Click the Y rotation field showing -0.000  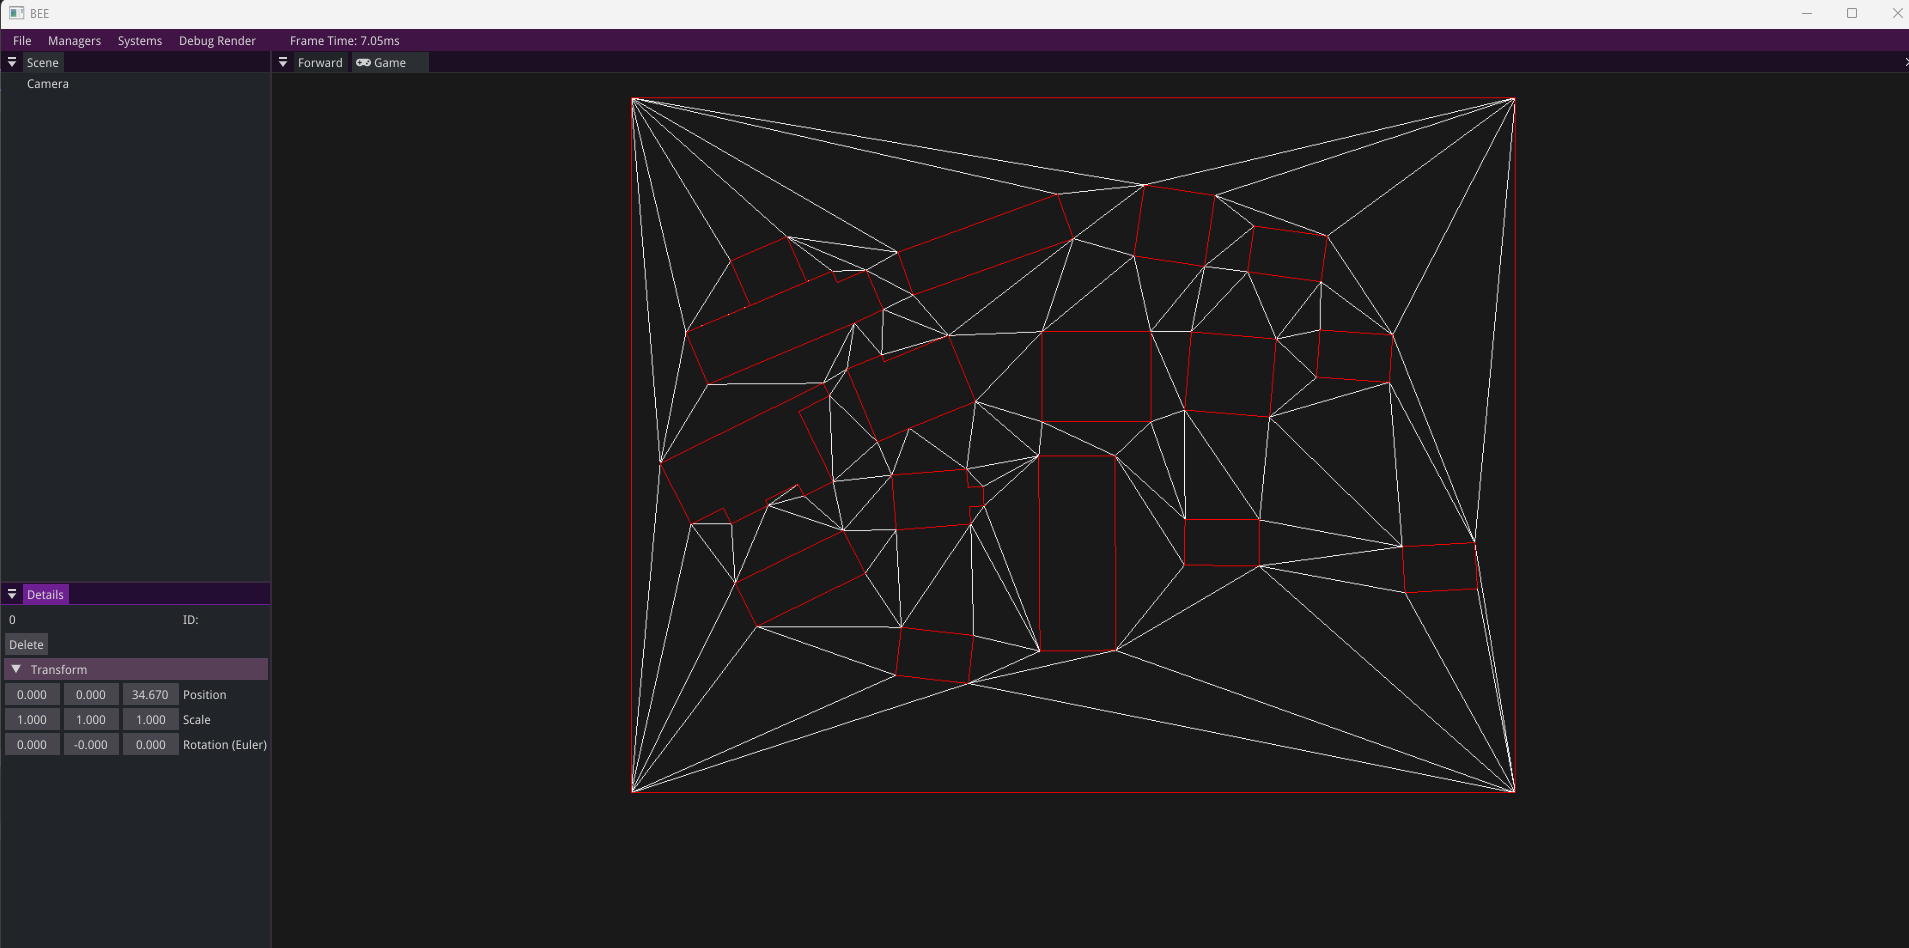coord(91,744)
